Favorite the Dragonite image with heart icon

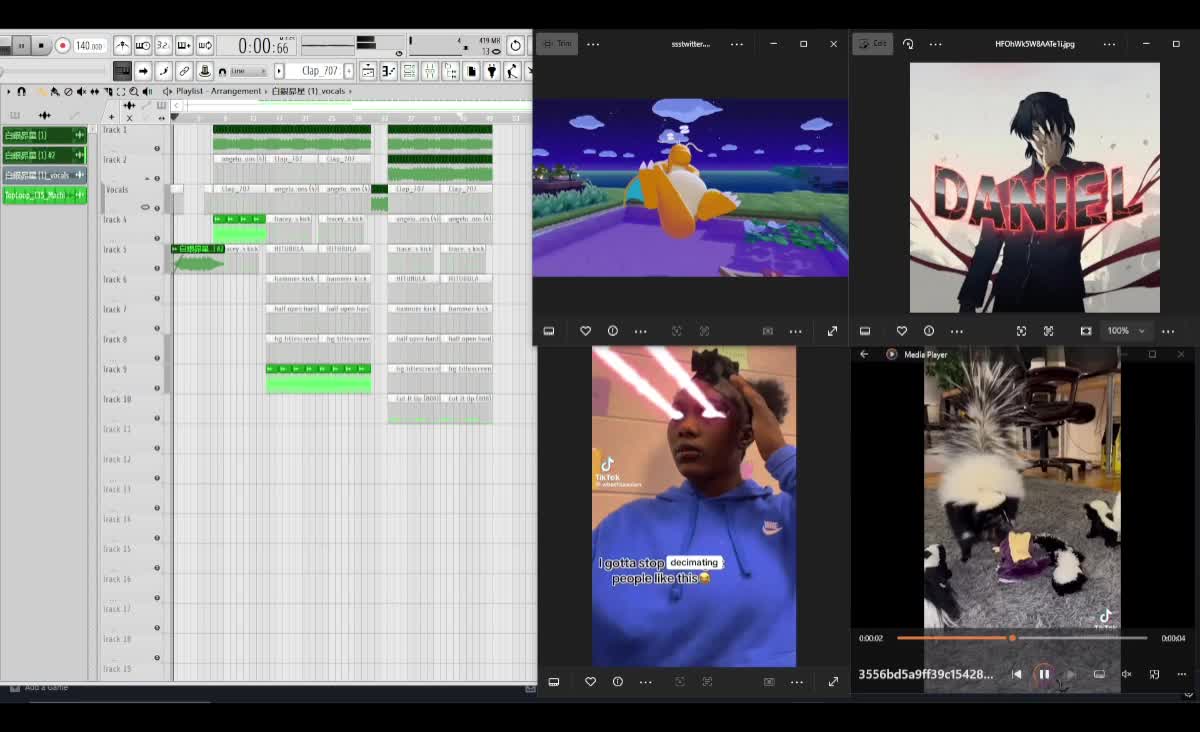(585, 331)
